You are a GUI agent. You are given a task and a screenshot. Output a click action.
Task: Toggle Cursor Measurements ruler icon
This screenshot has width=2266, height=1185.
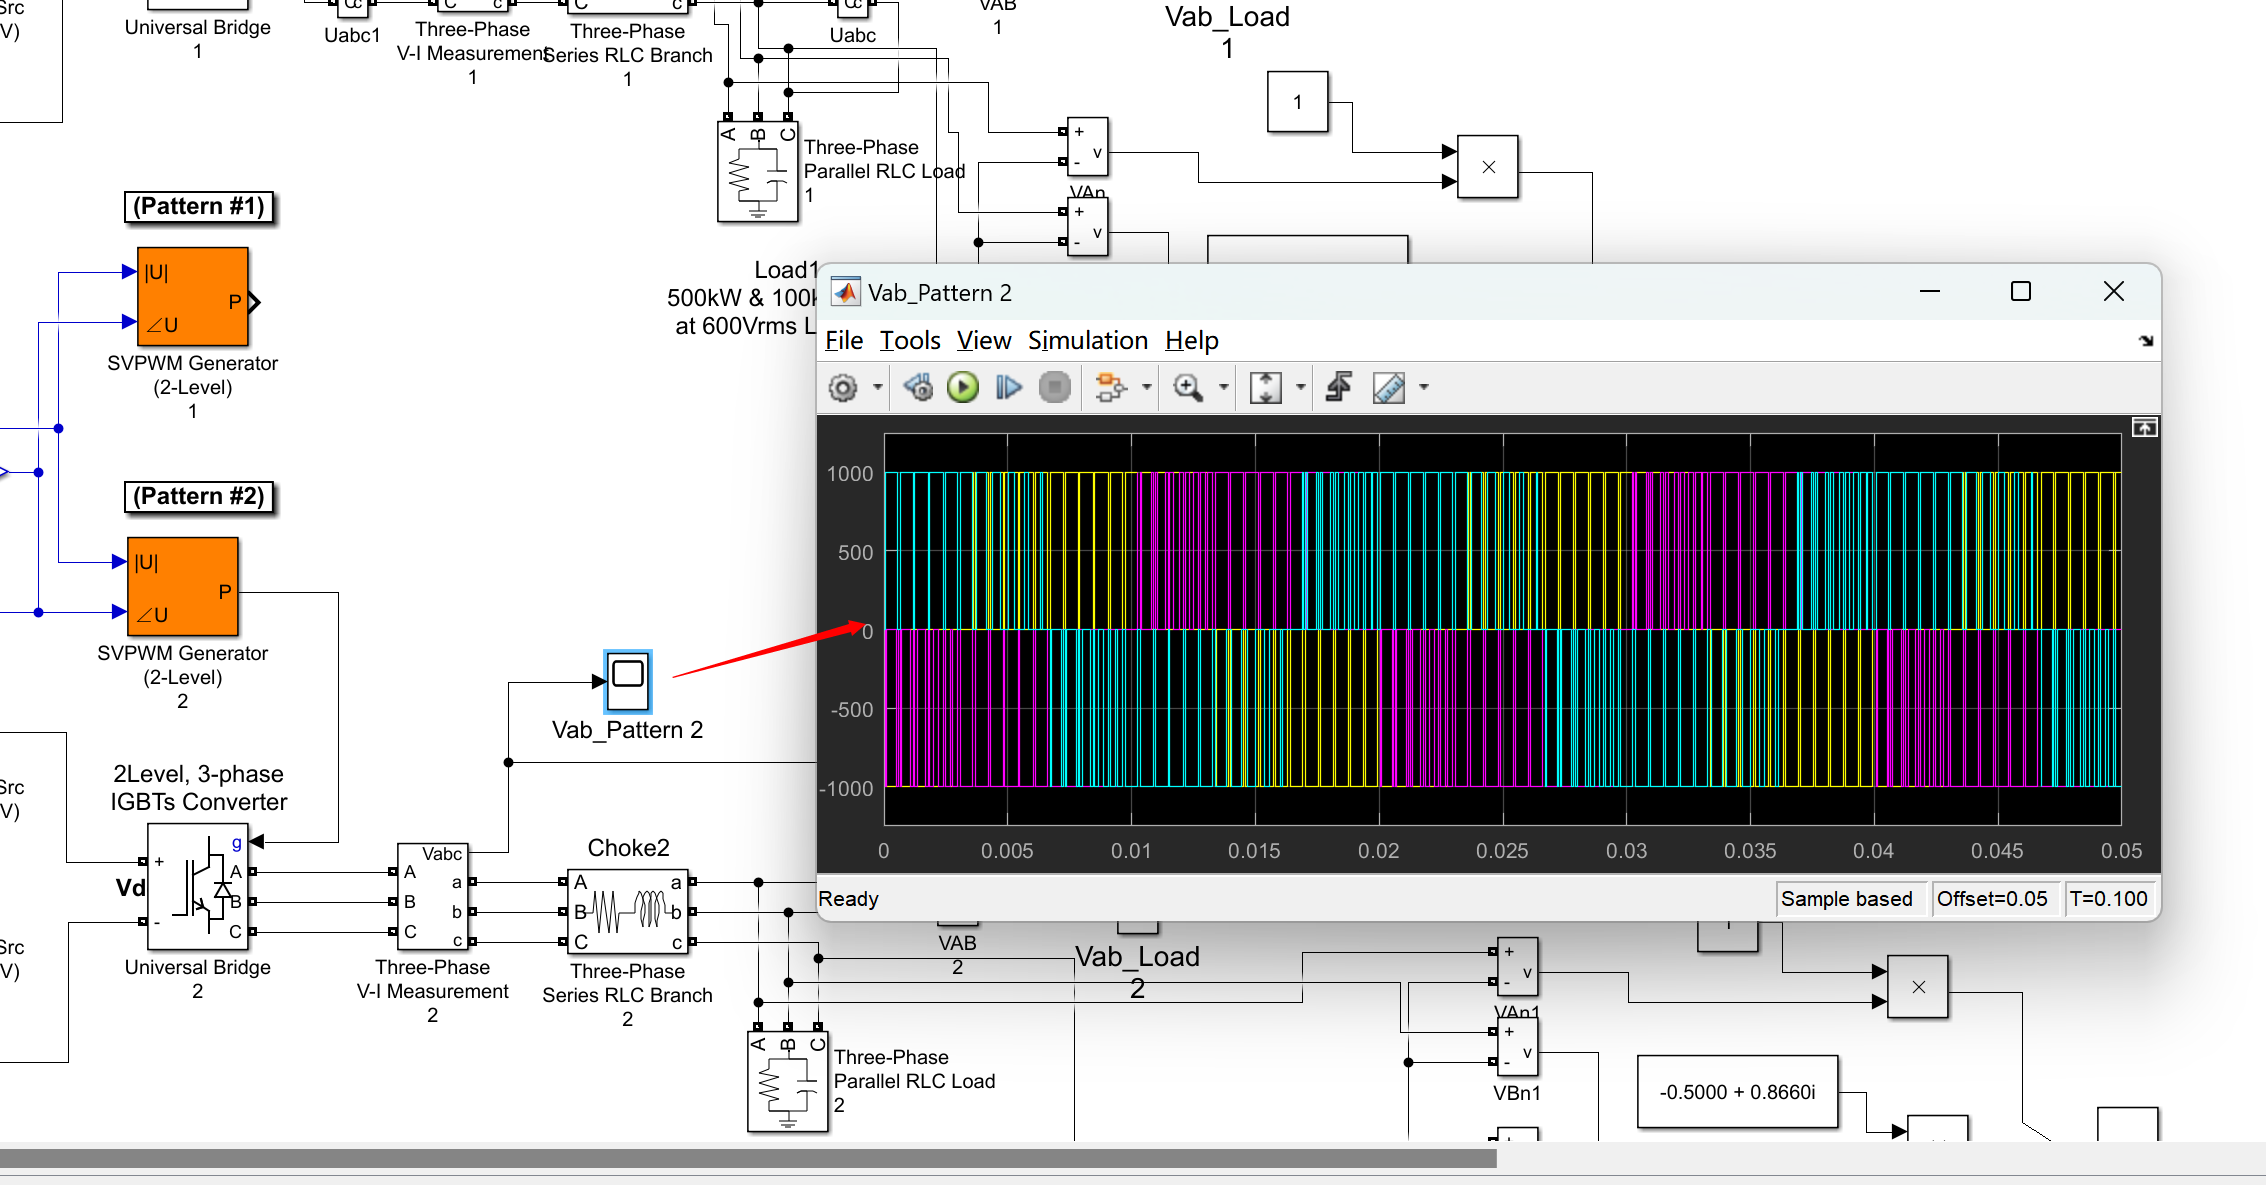pyautogui.click(x=1389, y=388)
